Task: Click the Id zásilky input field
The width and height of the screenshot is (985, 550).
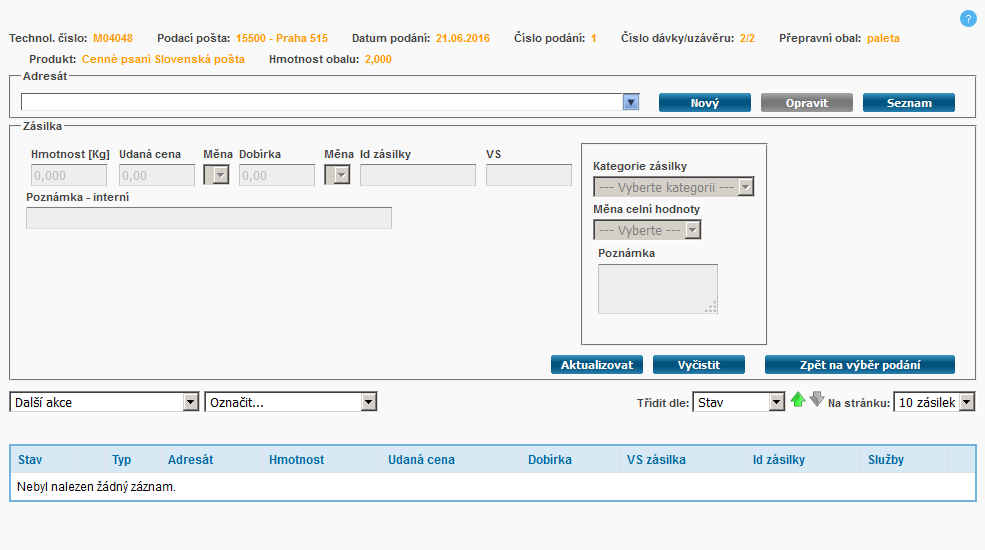Action: coord(417,176)
